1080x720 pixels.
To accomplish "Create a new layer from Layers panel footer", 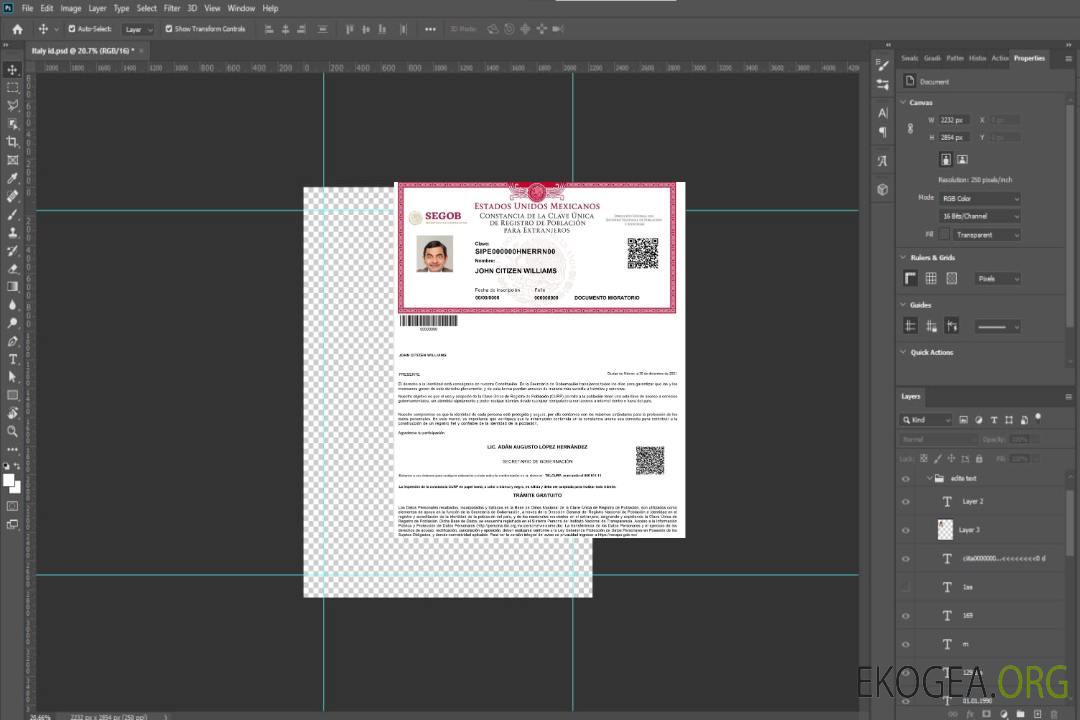I will [1037, 714].
